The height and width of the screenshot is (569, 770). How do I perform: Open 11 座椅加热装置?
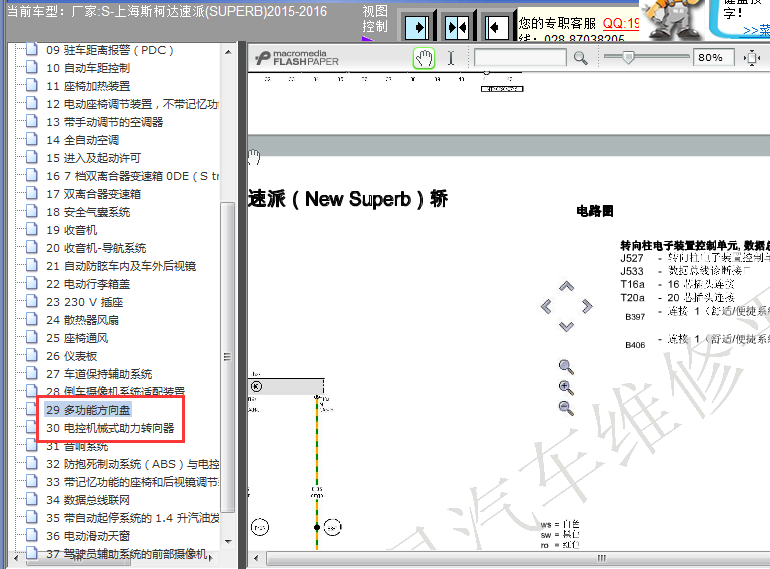(x=88, y=86)
